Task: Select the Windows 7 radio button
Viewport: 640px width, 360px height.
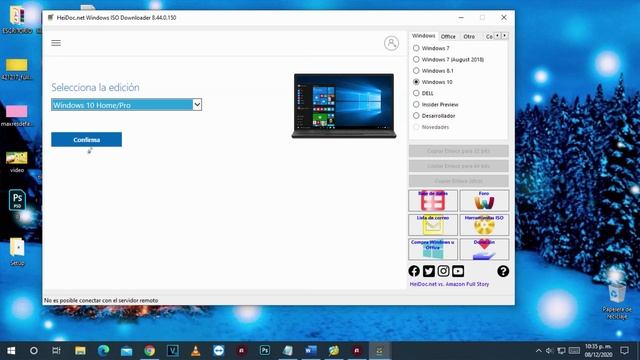Action: pyautogui.click(x=416, y=48)
